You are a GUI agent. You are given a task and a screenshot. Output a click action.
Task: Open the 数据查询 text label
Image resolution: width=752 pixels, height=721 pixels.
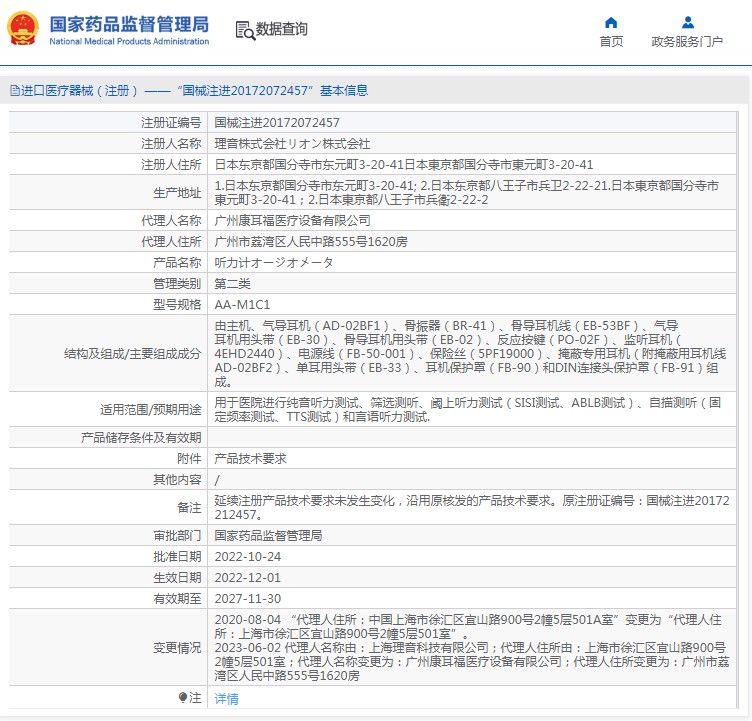pyautogui.click(x=282, y=30)
